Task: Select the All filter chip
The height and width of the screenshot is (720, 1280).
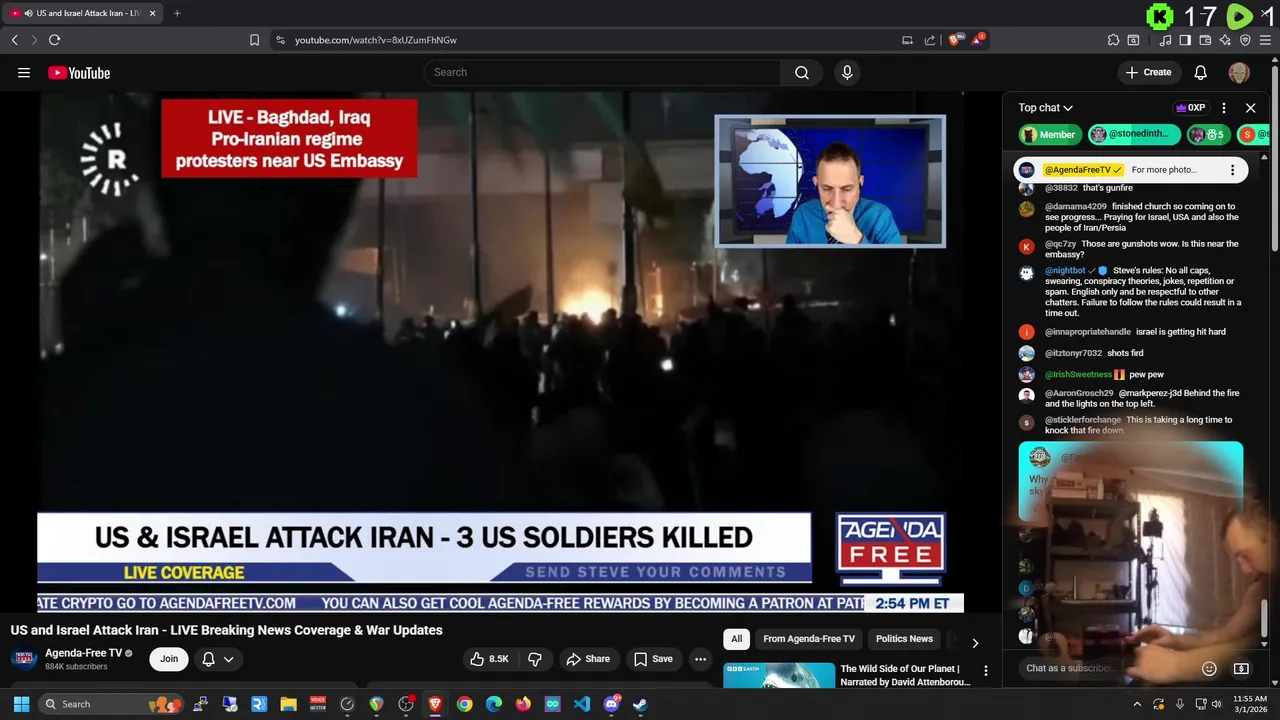Action: [x=736, y=639]
